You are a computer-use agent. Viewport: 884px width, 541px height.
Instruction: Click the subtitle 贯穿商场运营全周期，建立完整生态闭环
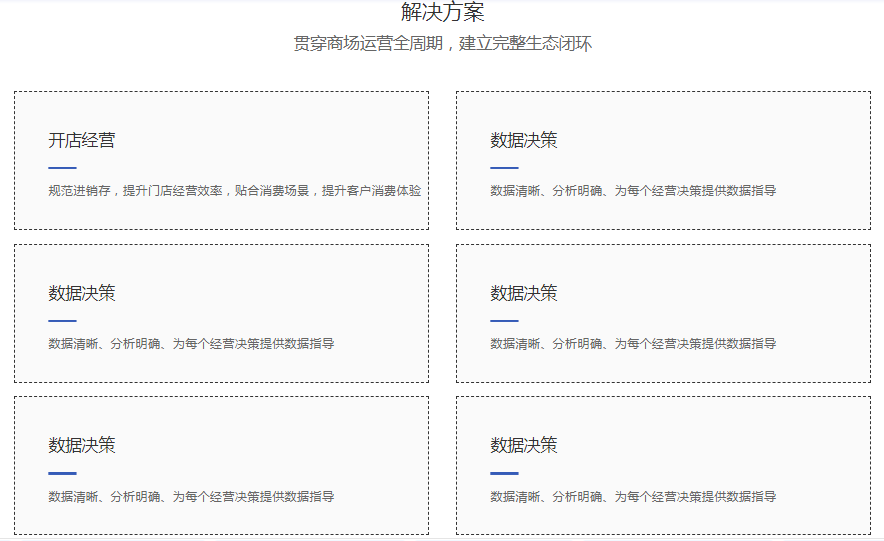tap(443, 43)
